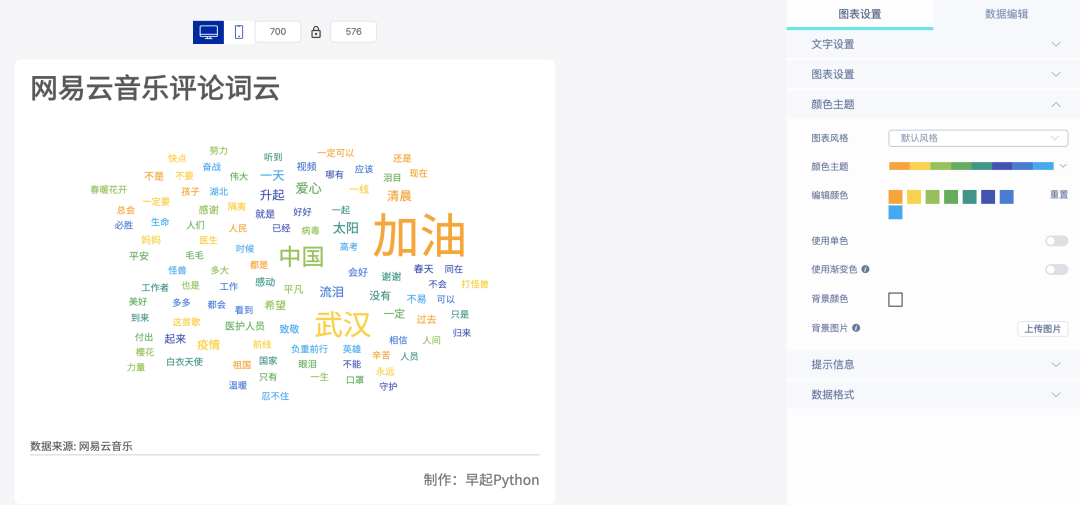Click the word 太阳 in the cloud
The width and height of the screenshot is (1080, 505).
pyautogui.click(x=346, y=228)
